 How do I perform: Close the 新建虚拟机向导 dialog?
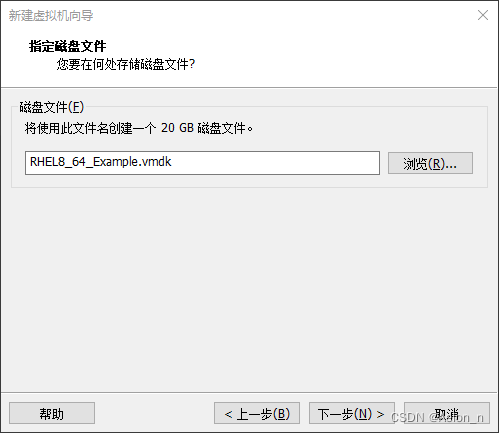[483, 15]
